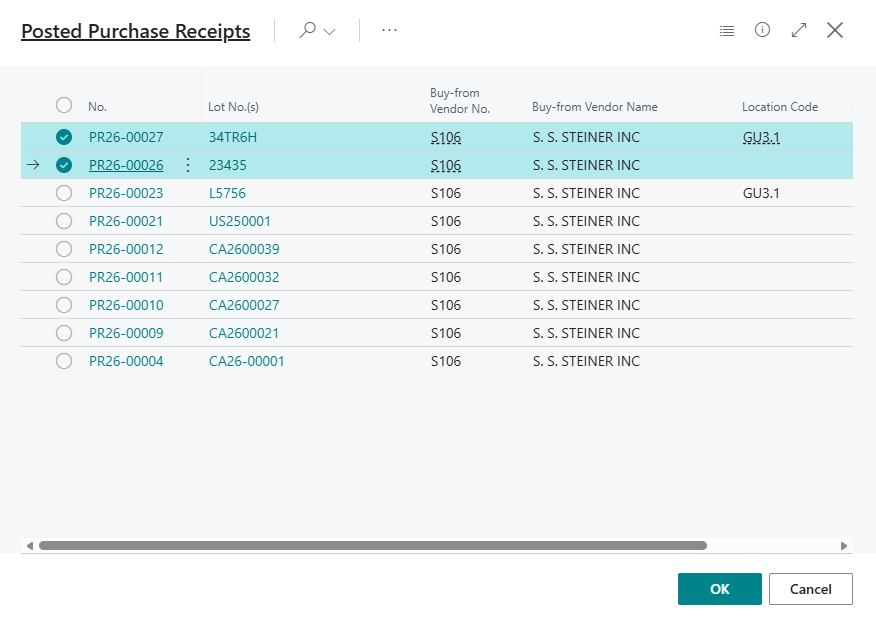The width and height of the screenshot is (876, 622).
Task: Select S106 cell in PR26-00004 row
Action: pyautogui.click(x=446, y=361)
